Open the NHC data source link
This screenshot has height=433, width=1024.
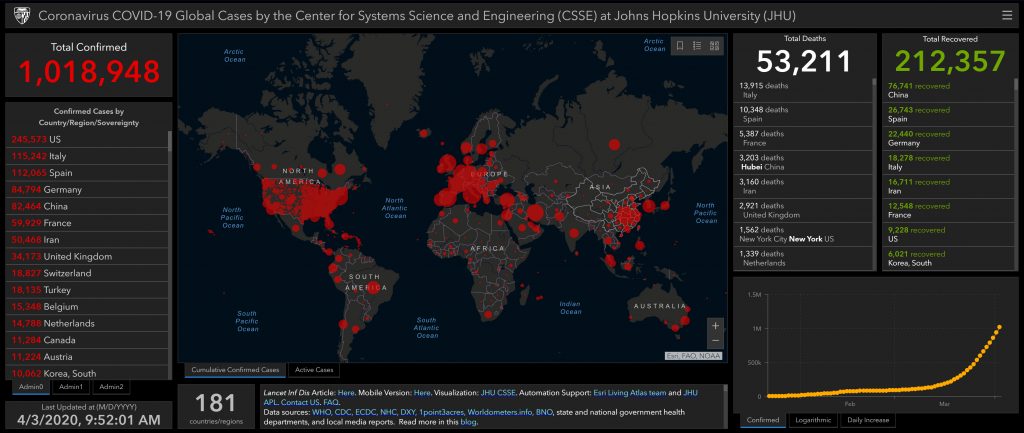[389, 413]
